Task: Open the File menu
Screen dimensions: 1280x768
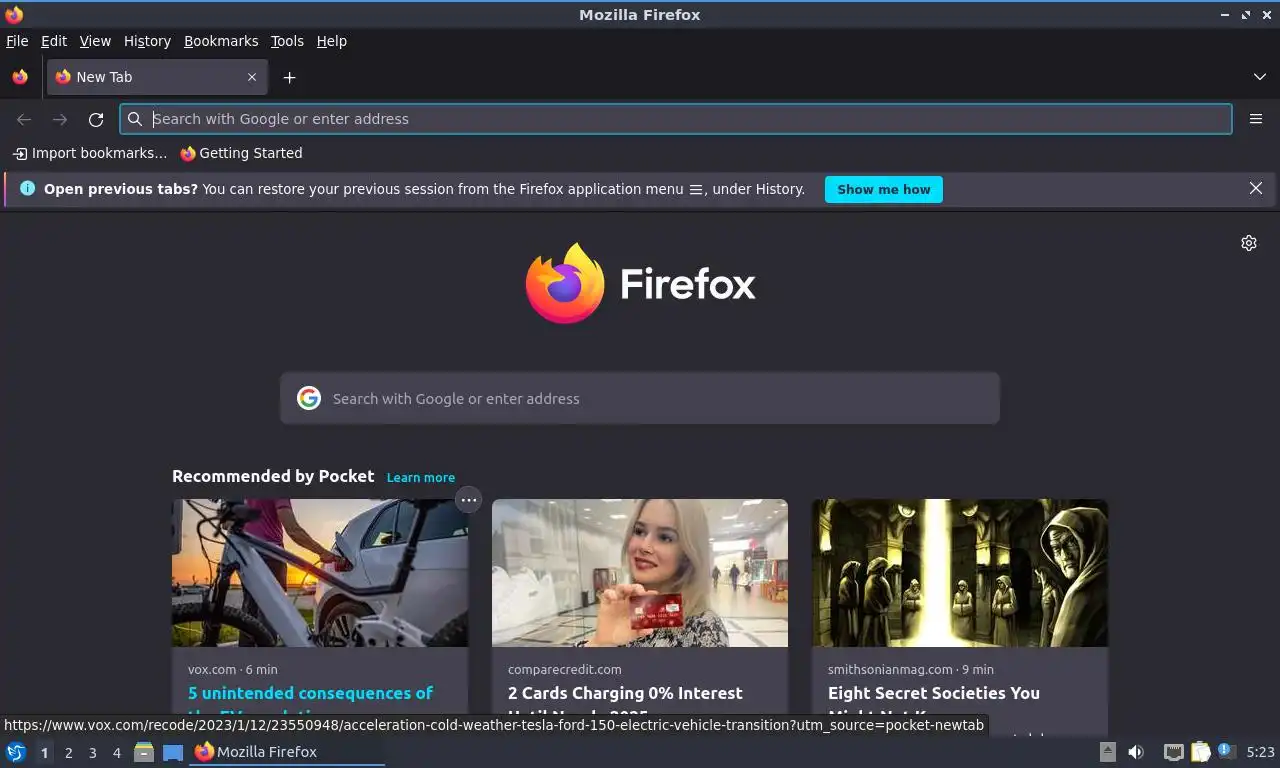Action: (x=17, y=41)
